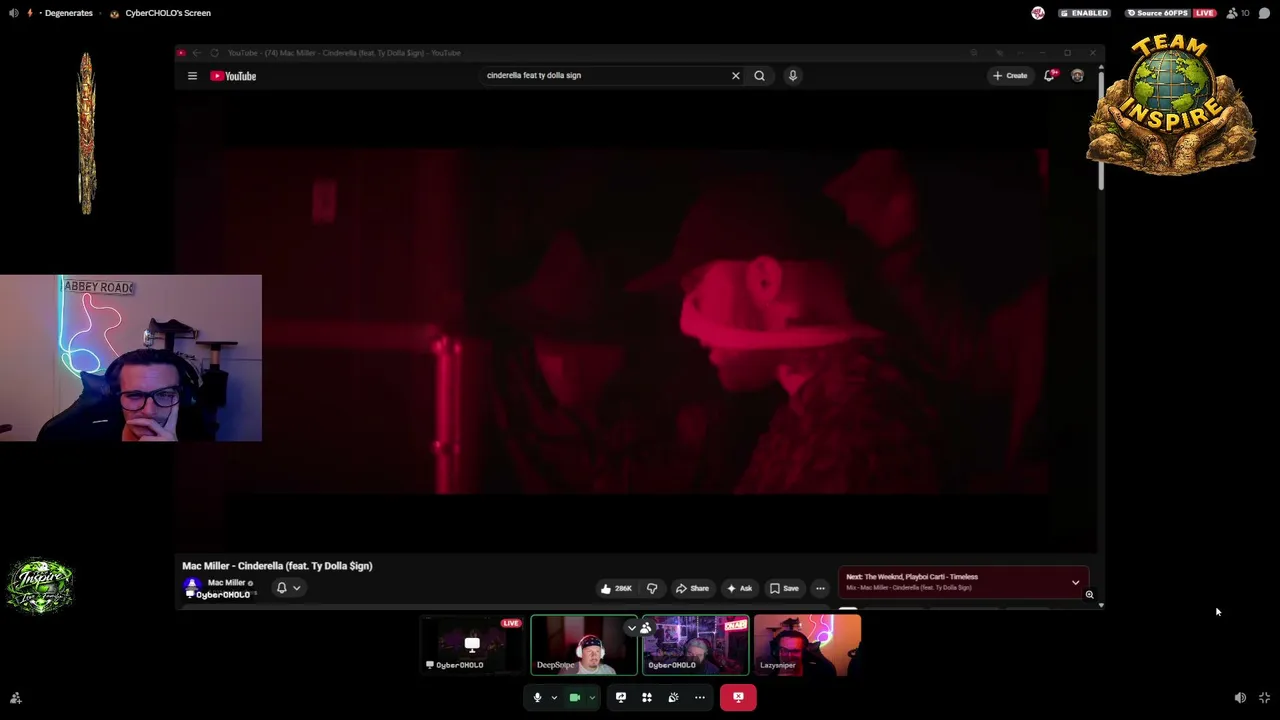Viewport: 1280px width, 720px height.
Task: Expand the Next up playlist panel
Action: point(1075,582)
